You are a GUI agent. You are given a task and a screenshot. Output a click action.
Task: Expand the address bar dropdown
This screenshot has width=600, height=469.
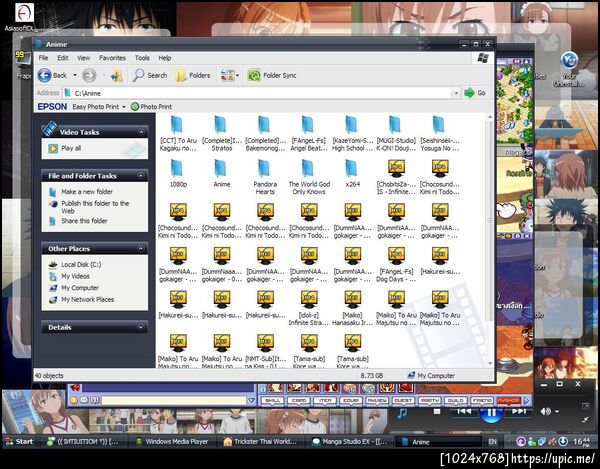[456, 93]
